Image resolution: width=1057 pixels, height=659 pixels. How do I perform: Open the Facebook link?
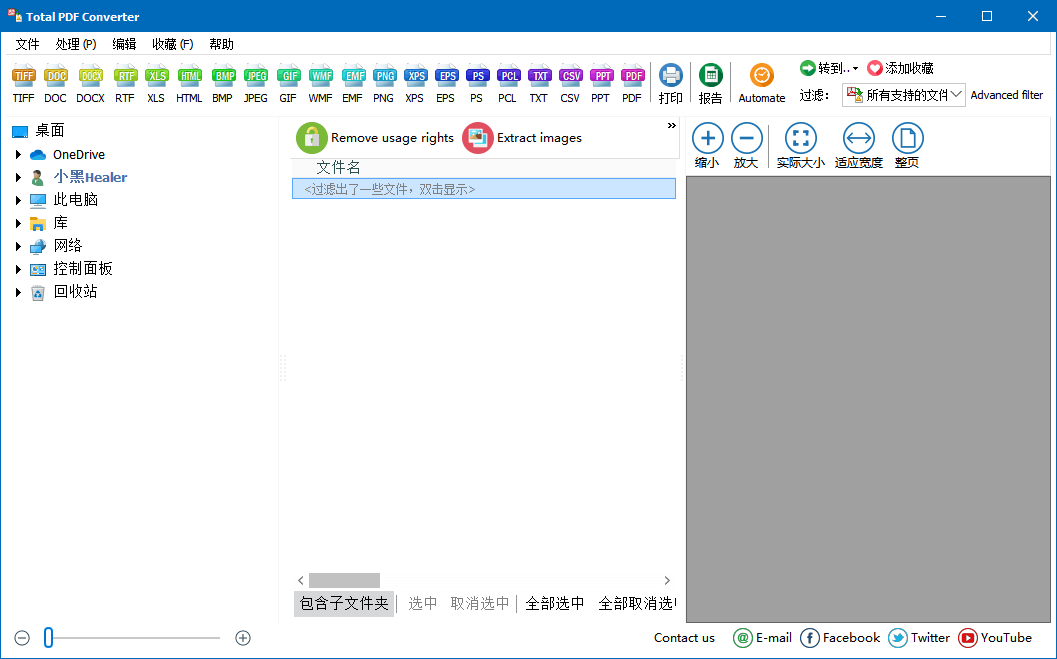pyautogui.click(x=839, y=638)
